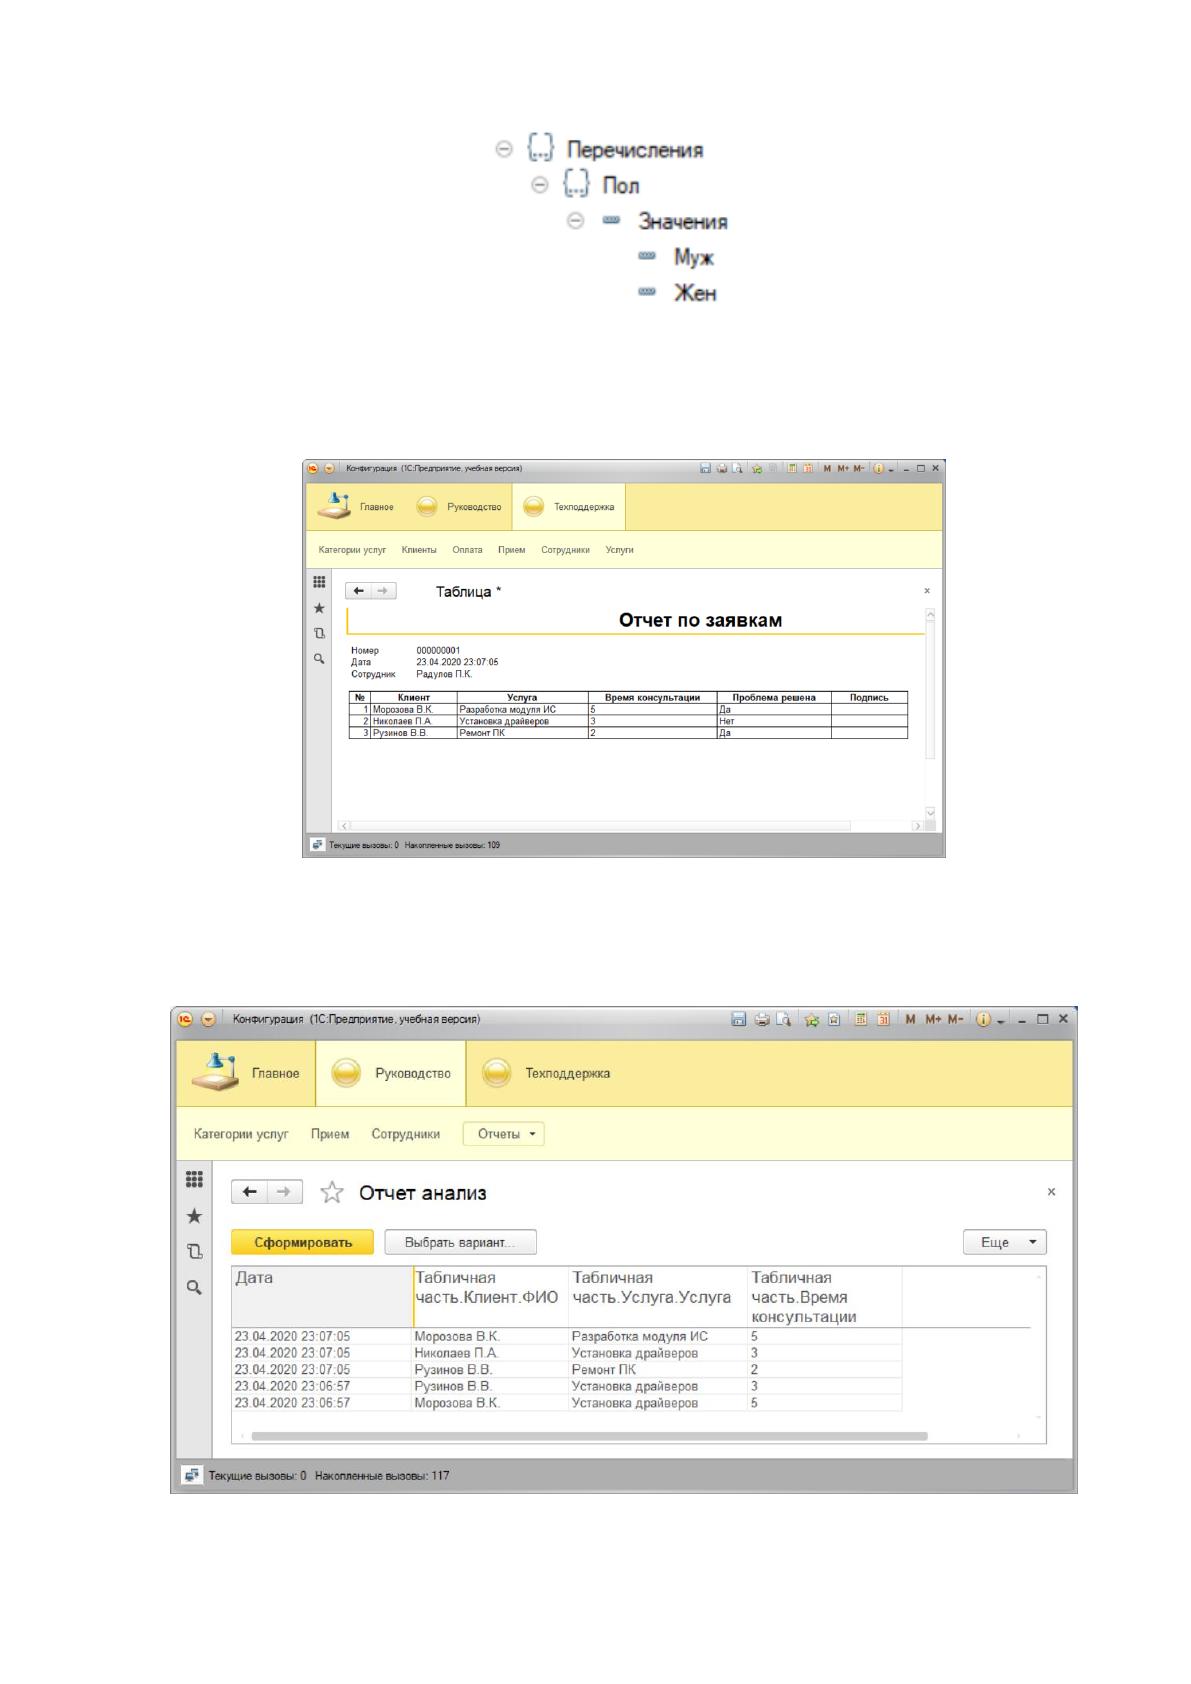Add Отчет анализ to favorites star
The image size is (1191, 1684).
tap(332, 1192)
